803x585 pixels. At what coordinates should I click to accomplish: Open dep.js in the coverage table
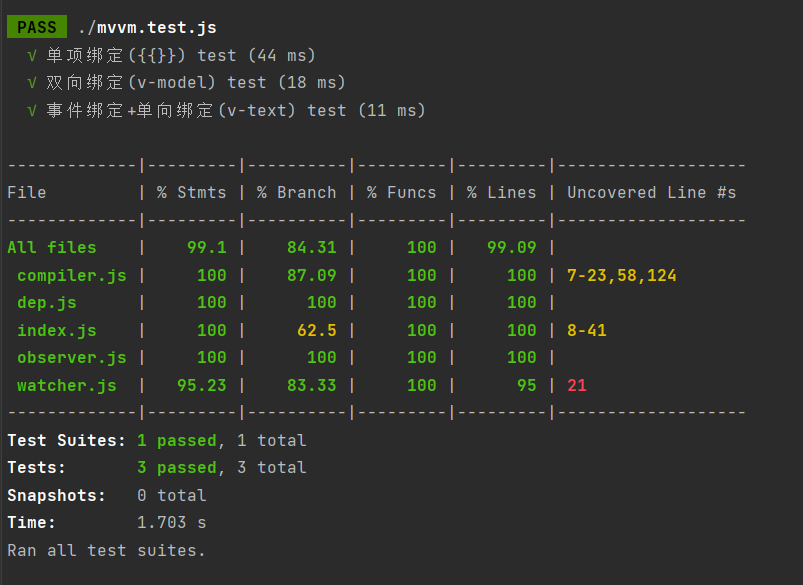click(x=47, y=302)
